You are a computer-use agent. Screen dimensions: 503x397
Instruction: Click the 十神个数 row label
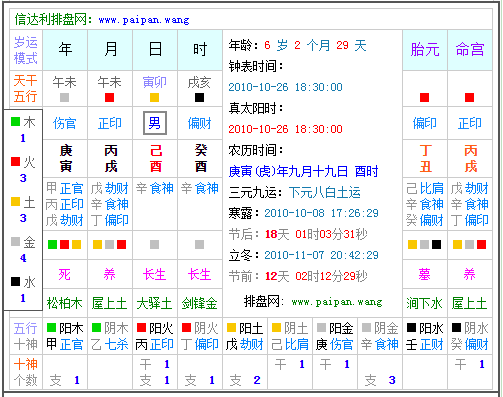(x=26, y=372)
